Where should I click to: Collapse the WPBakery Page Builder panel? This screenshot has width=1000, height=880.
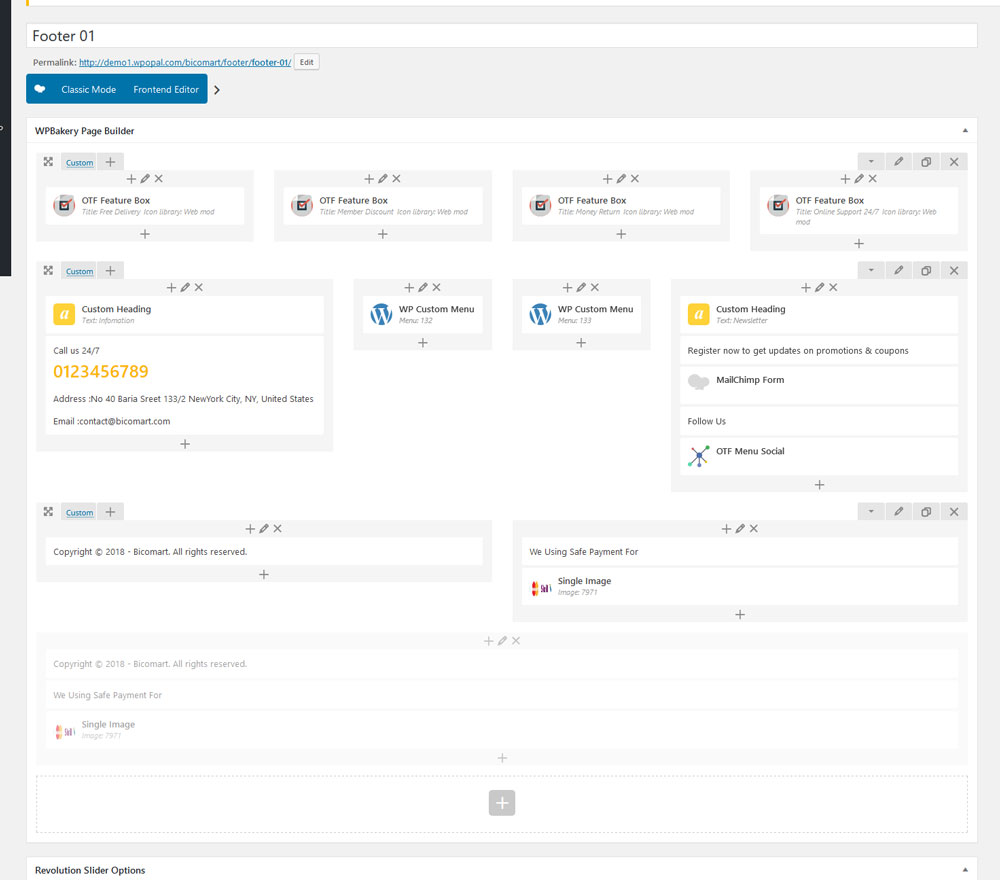965,131
